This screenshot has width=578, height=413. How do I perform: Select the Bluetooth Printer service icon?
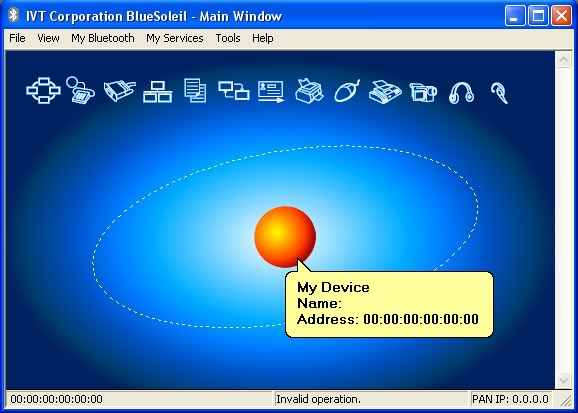310,91
